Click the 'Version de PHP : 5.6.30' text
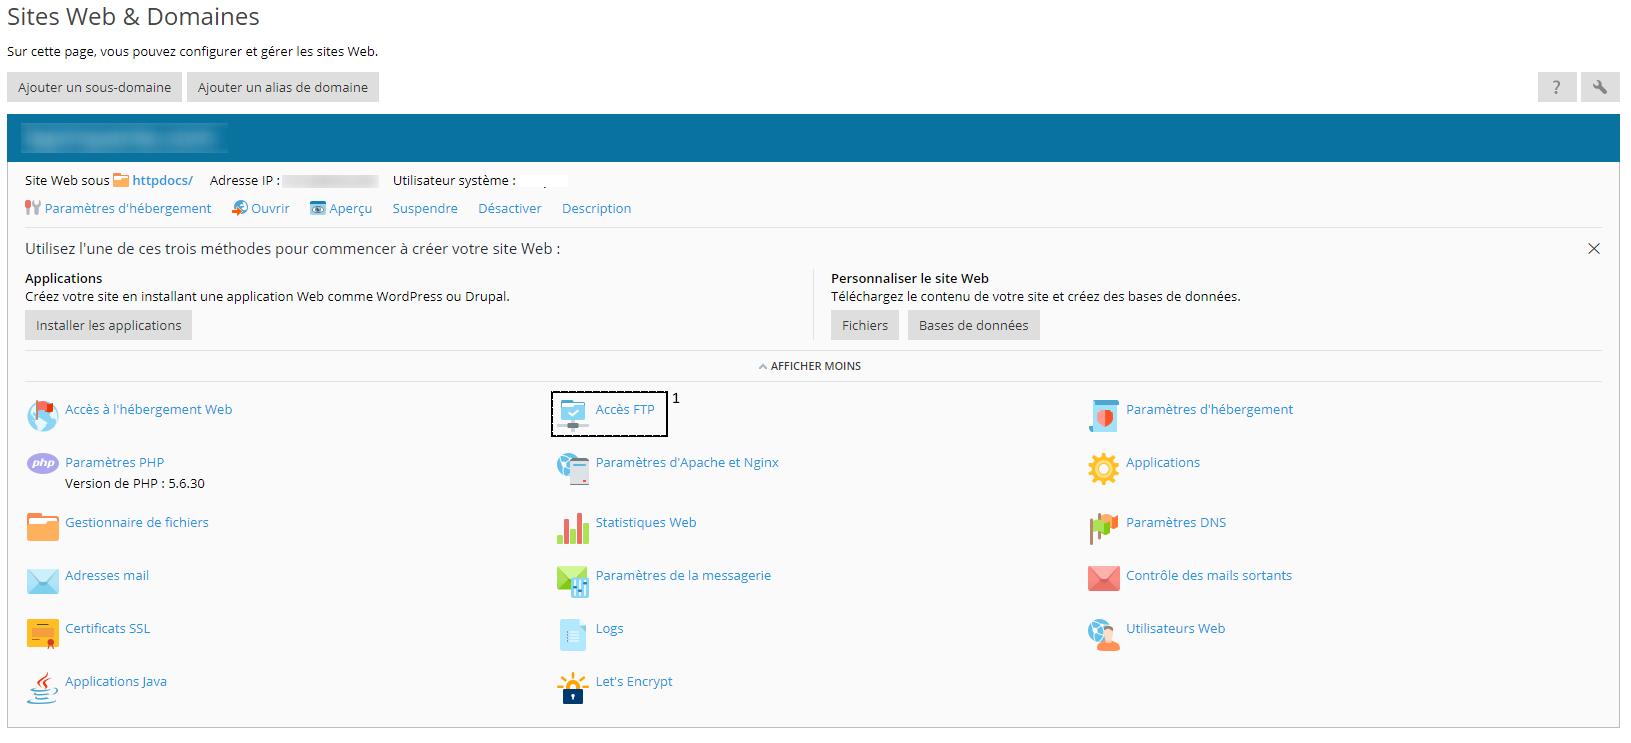The height and width of the screenshot is (743, 1631). pyautogui.click(x=135, y=483)
